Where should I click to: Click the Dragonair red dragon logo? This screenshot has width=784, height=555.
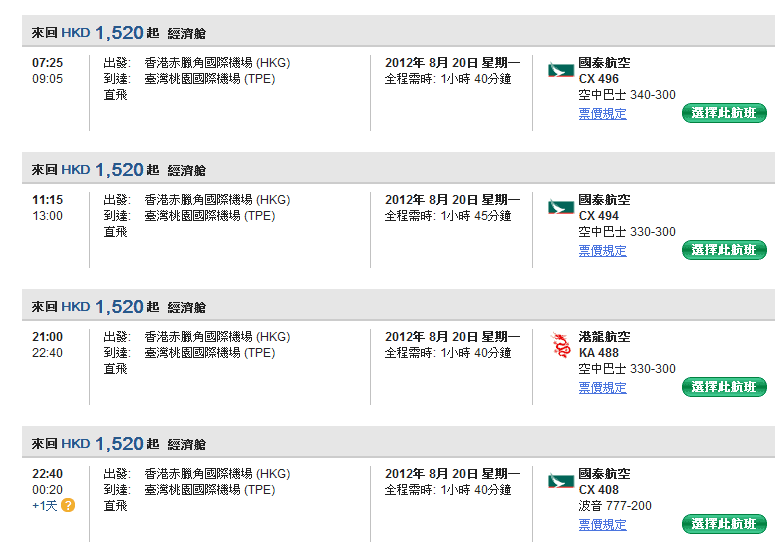(560, 346)
